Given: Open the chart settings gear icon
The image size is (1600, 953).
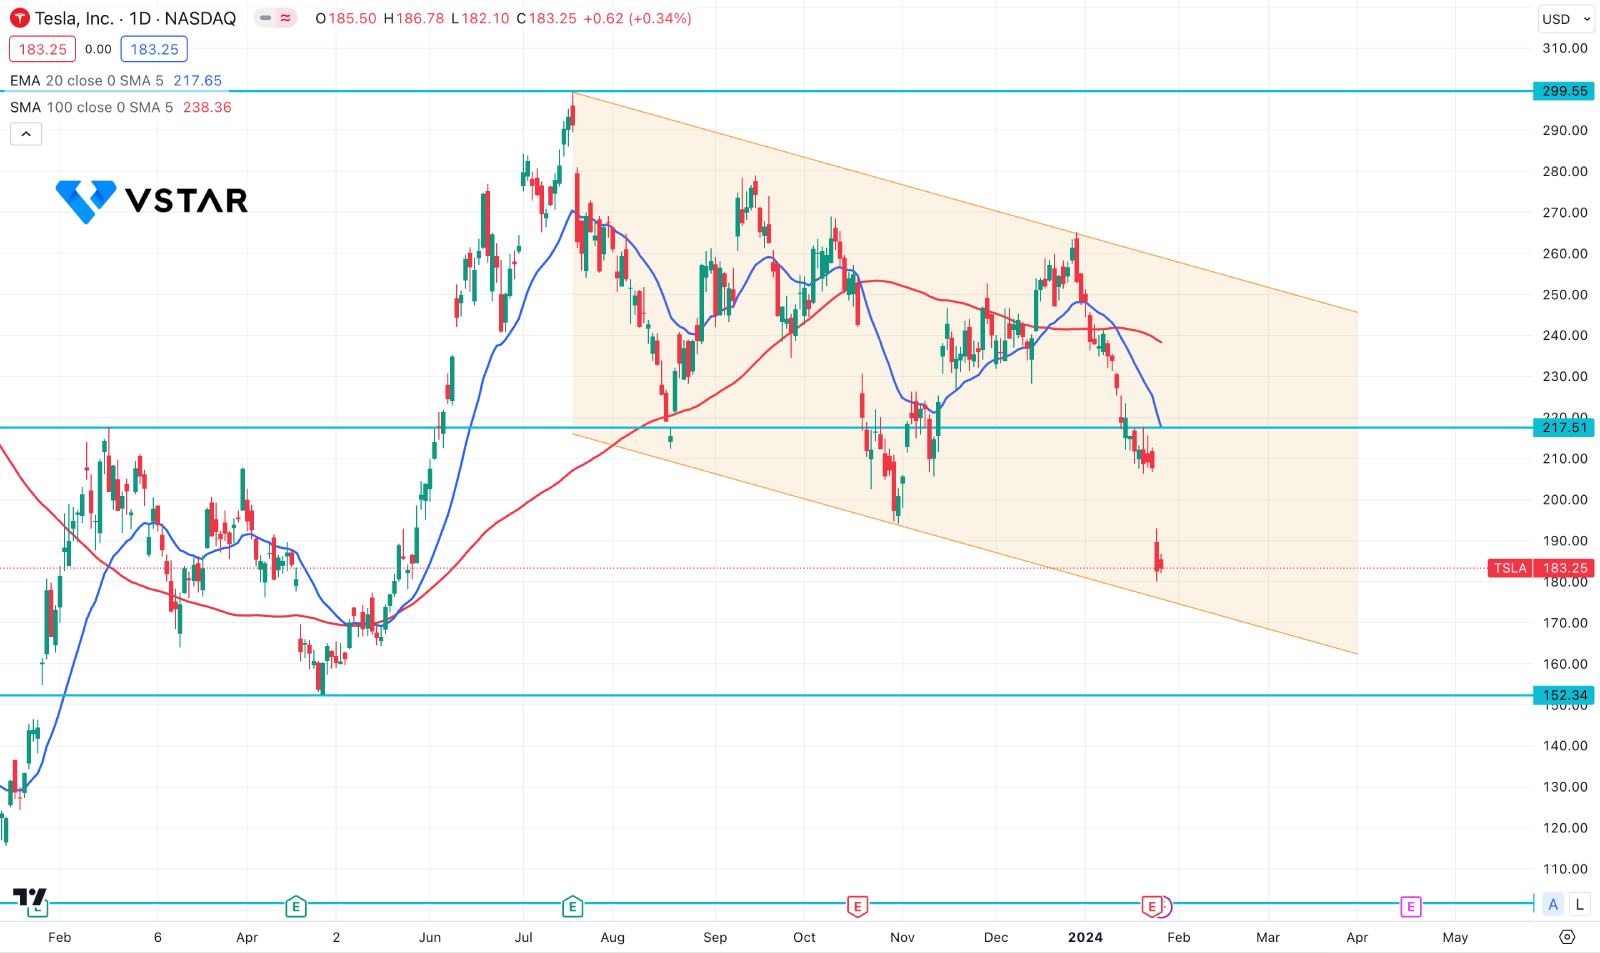Looking at the screenshot, I should pos(1567,937).
